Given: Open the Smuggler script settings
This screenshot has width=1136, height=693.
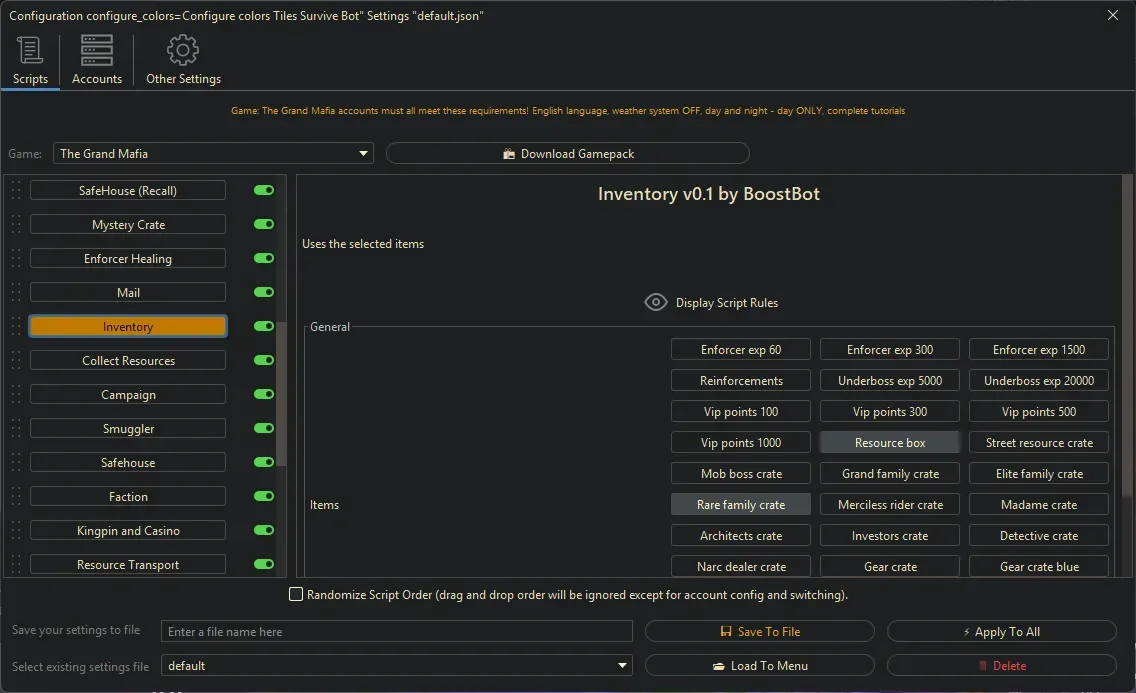Looking at the screenshot, I should tap(128, 429).
